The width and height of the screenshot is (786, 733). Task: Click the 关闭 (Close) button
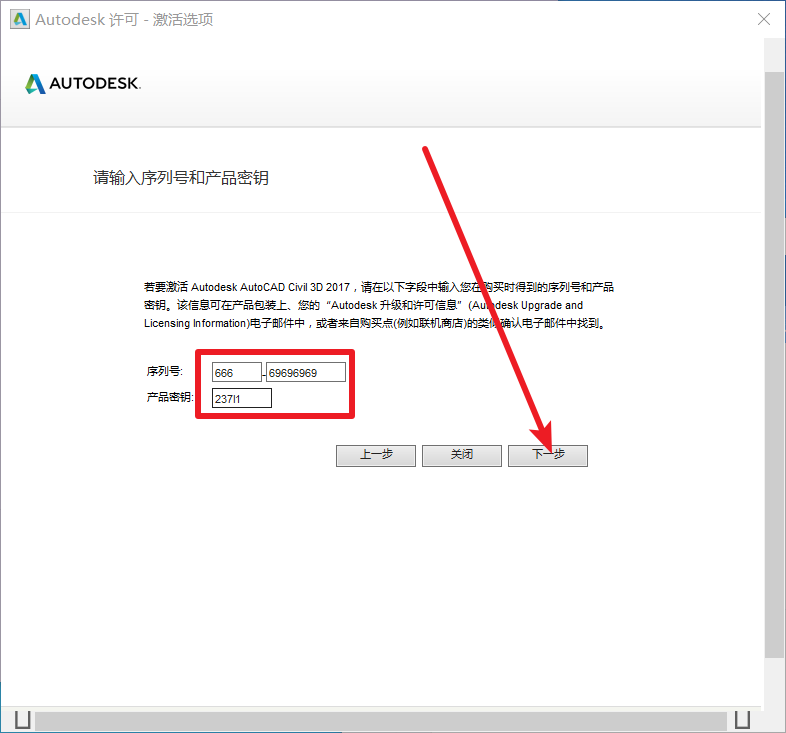coord(462,455)
